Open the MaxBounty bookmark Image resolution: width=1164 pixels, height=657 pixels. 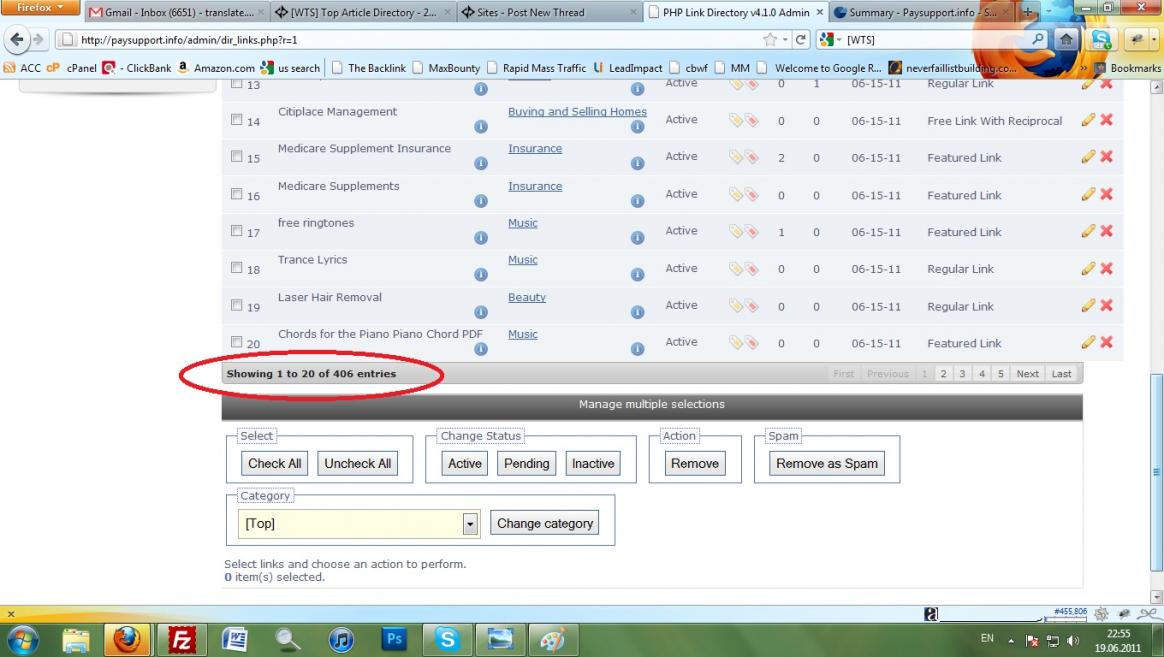(x=447, y=68)
